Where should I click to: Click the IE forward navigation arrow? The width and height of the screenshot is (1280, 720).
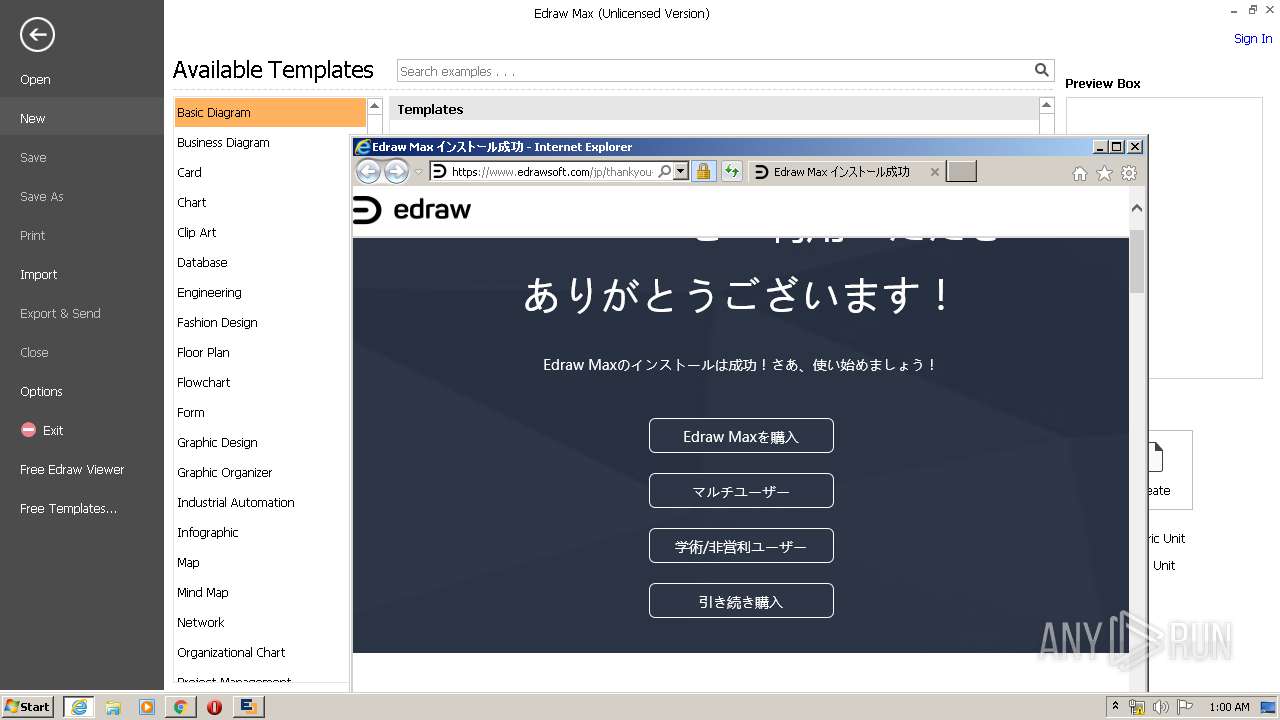(396, 172)
